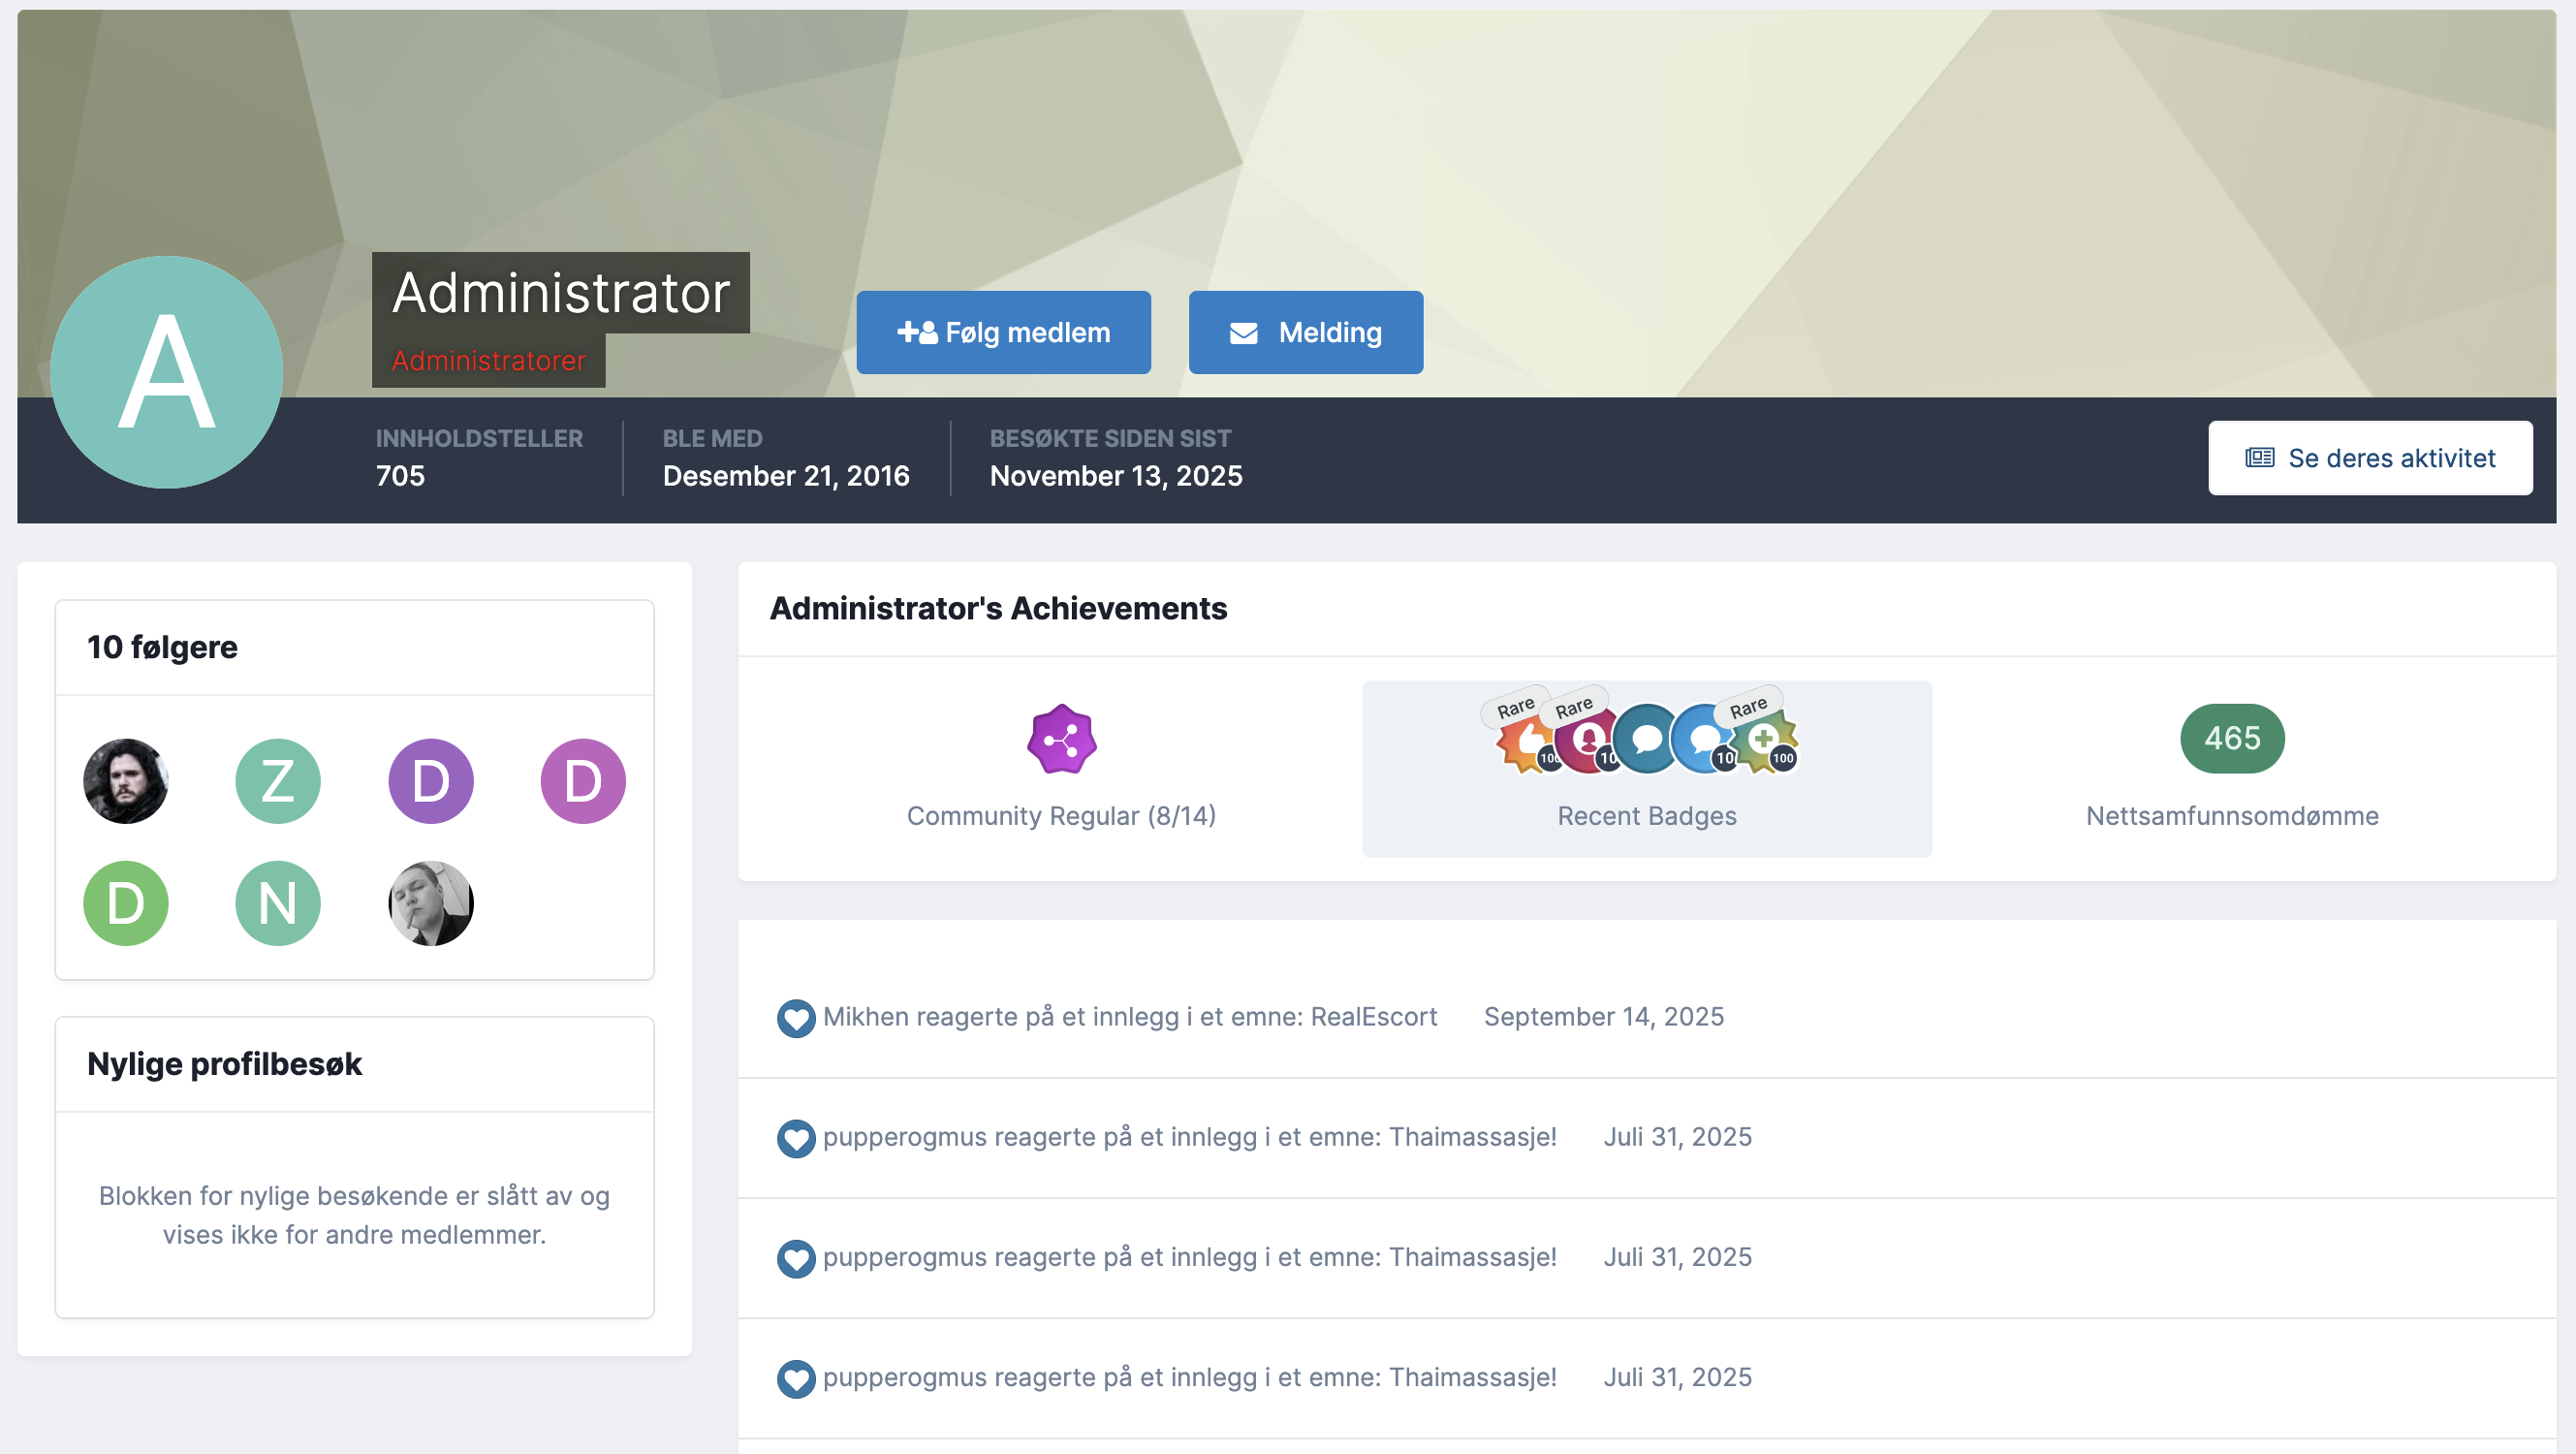Open the green D follower avatar
This screenshot has height=1454, width=2576.
[x=126, y=903]
